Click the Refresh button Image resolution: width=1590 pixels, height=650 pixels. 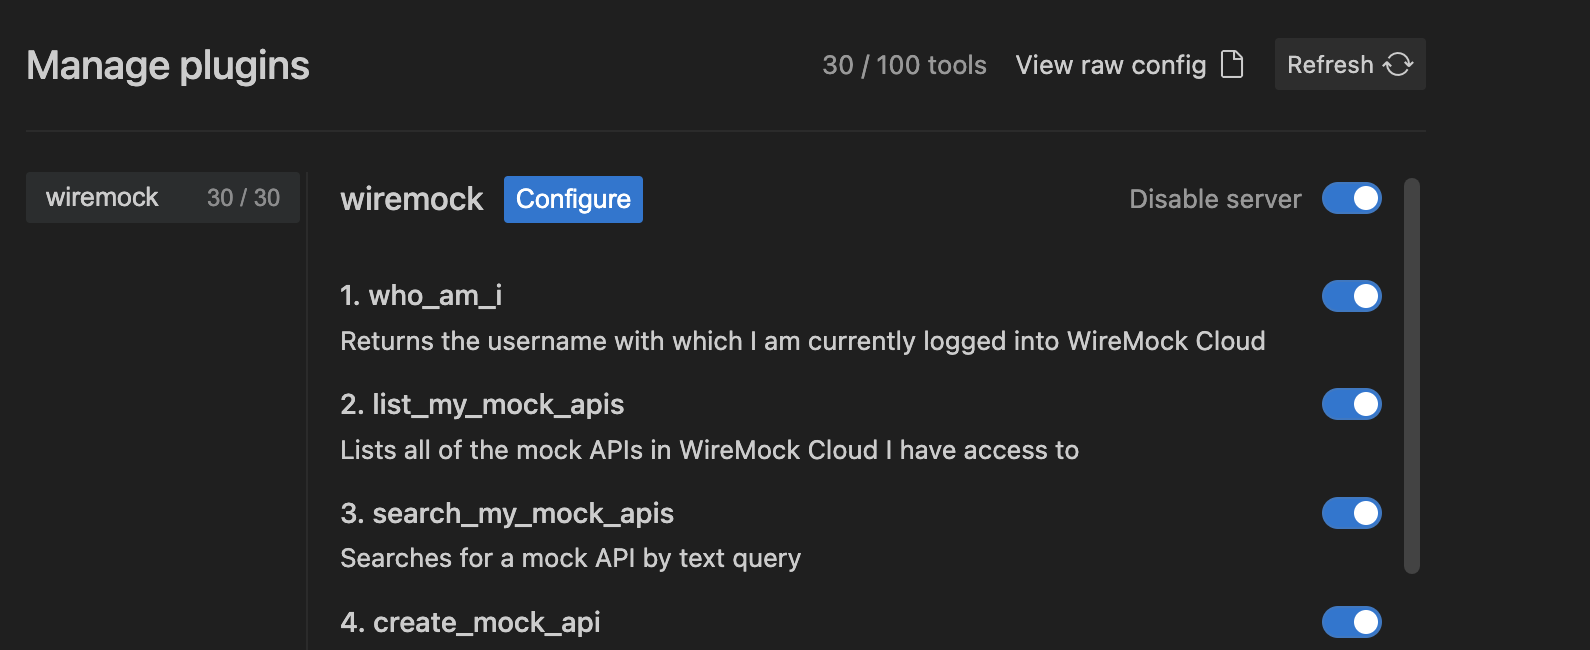point(1350,65)
